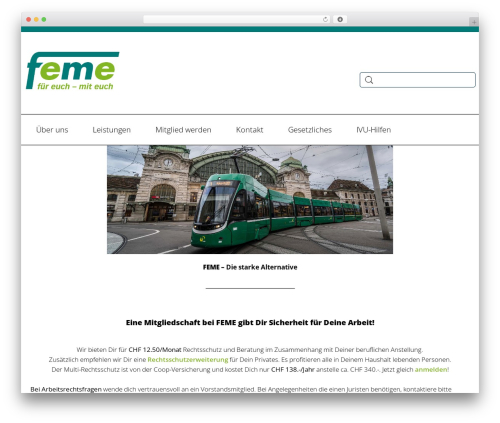This screenshot has width=500, height=423.
Task: Click 'Bei Arbeitsrechtsfragen' text
Action: pos(66,389)
